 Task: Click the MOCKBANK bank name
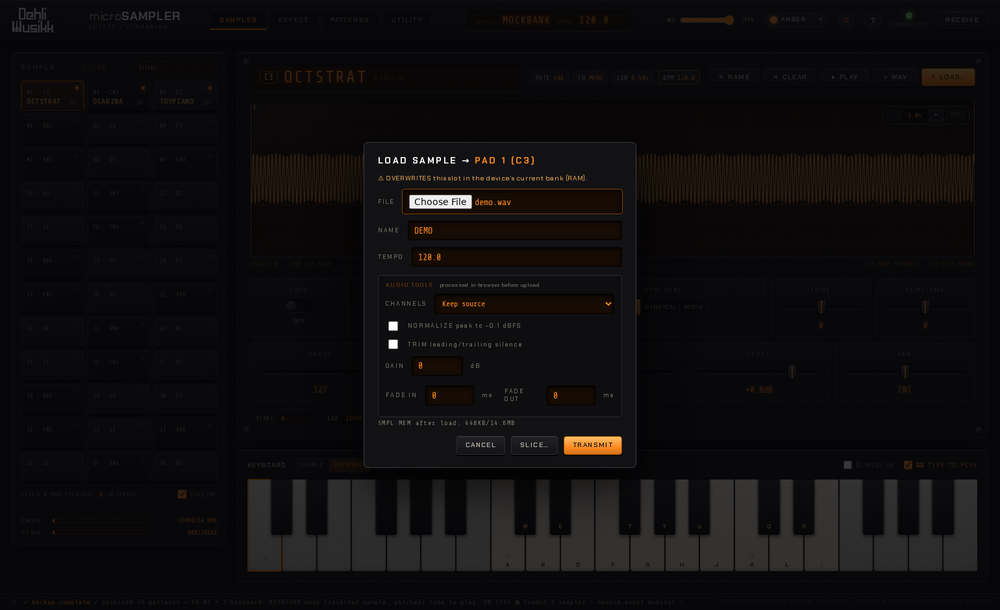526,20
